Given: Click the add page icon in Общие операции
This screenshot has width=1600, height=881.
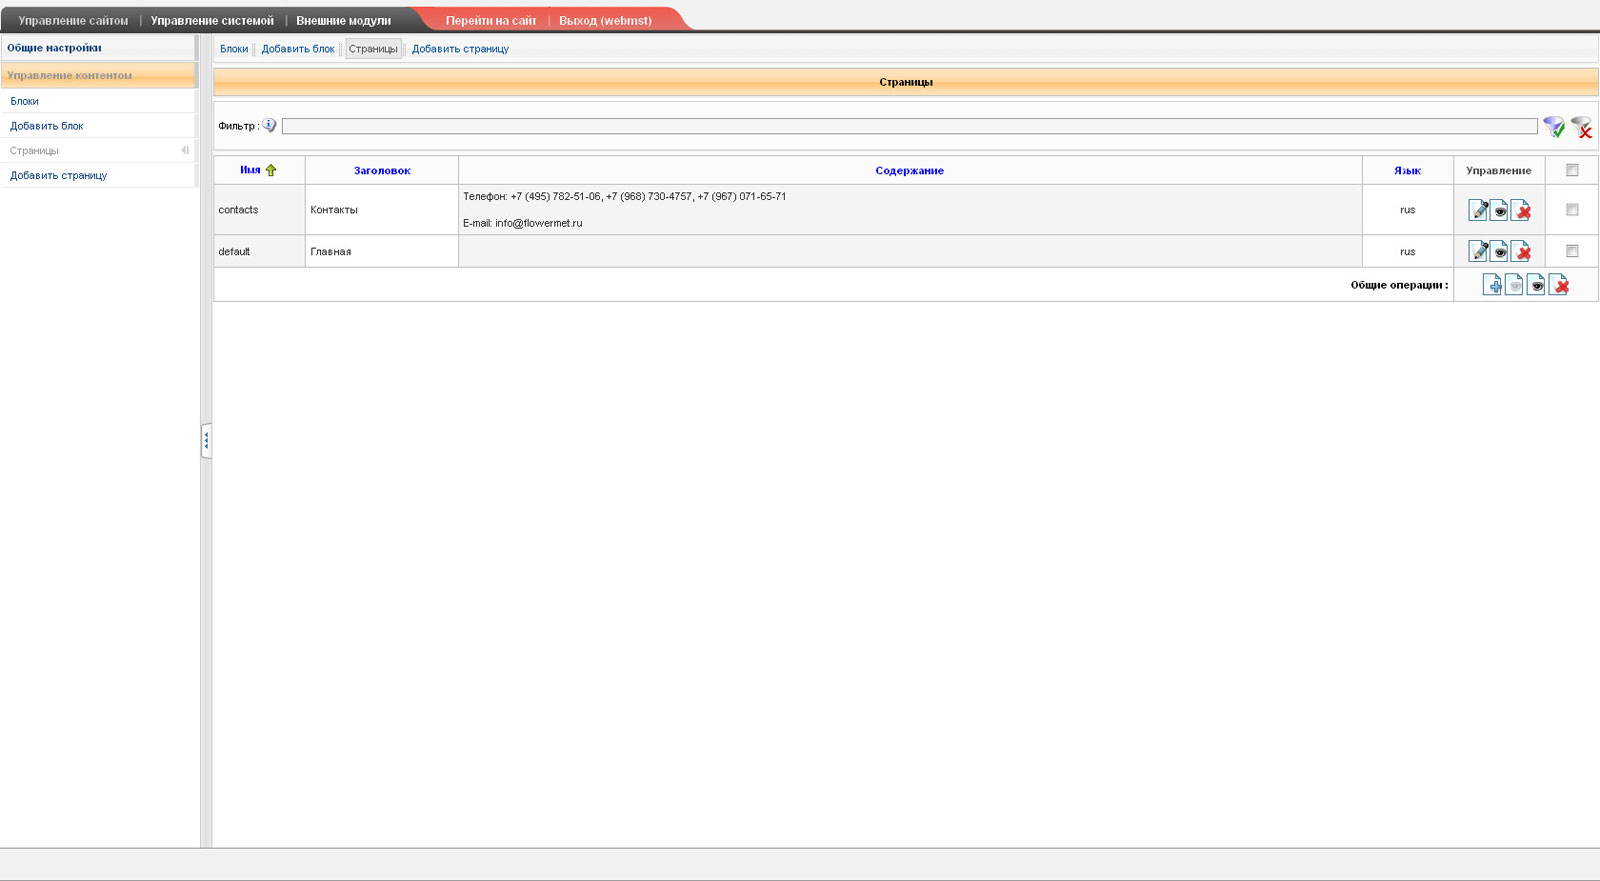Looking at the screenshot, I should pyautogui.click(x=1492, y=285).
